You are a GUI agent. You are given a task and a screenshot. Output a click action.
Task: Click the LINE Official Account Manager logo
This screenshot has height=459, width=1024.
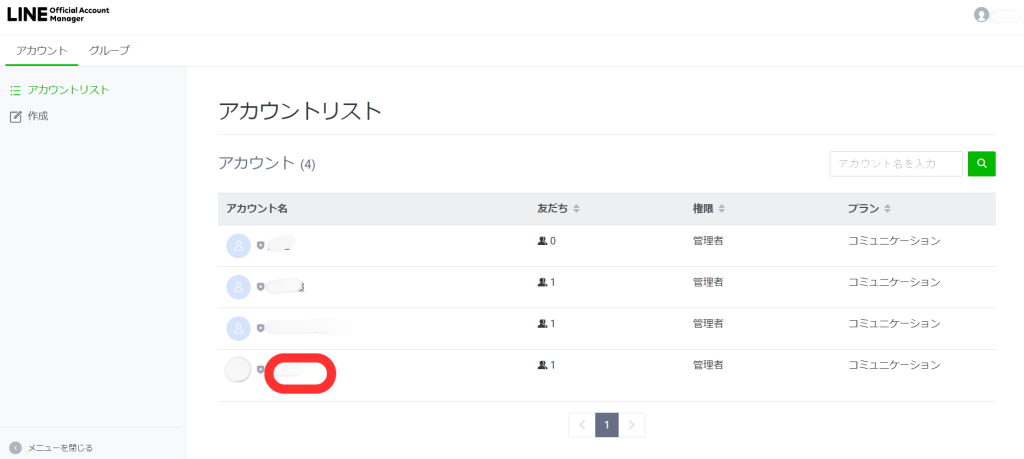(58, 14)
